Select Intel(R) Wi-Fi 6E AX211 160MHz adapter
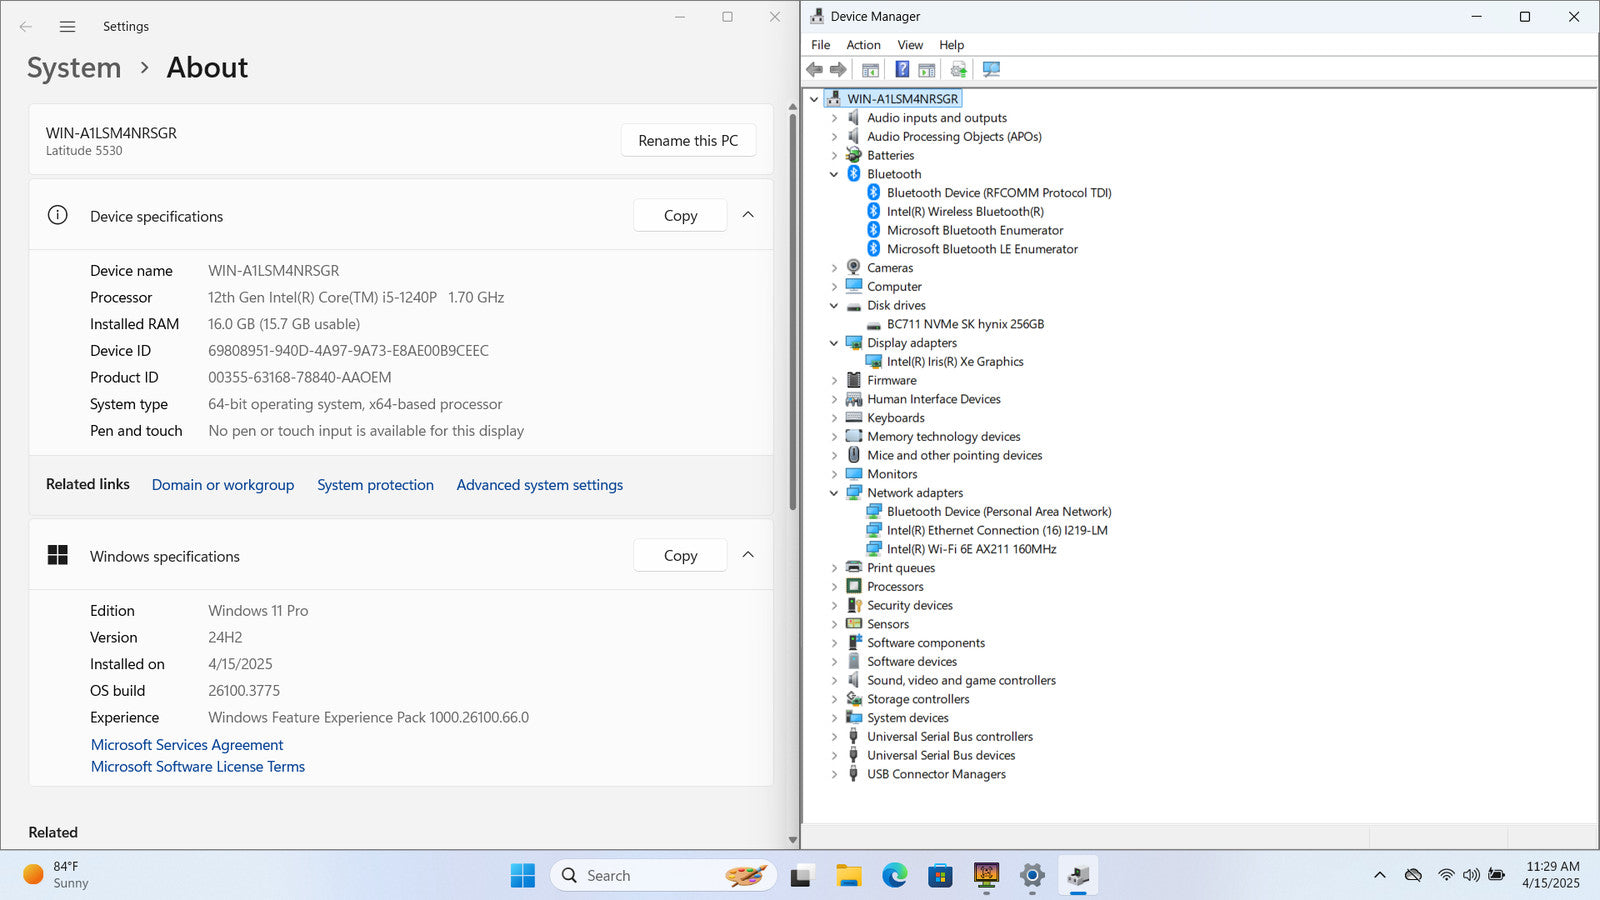 971,549
